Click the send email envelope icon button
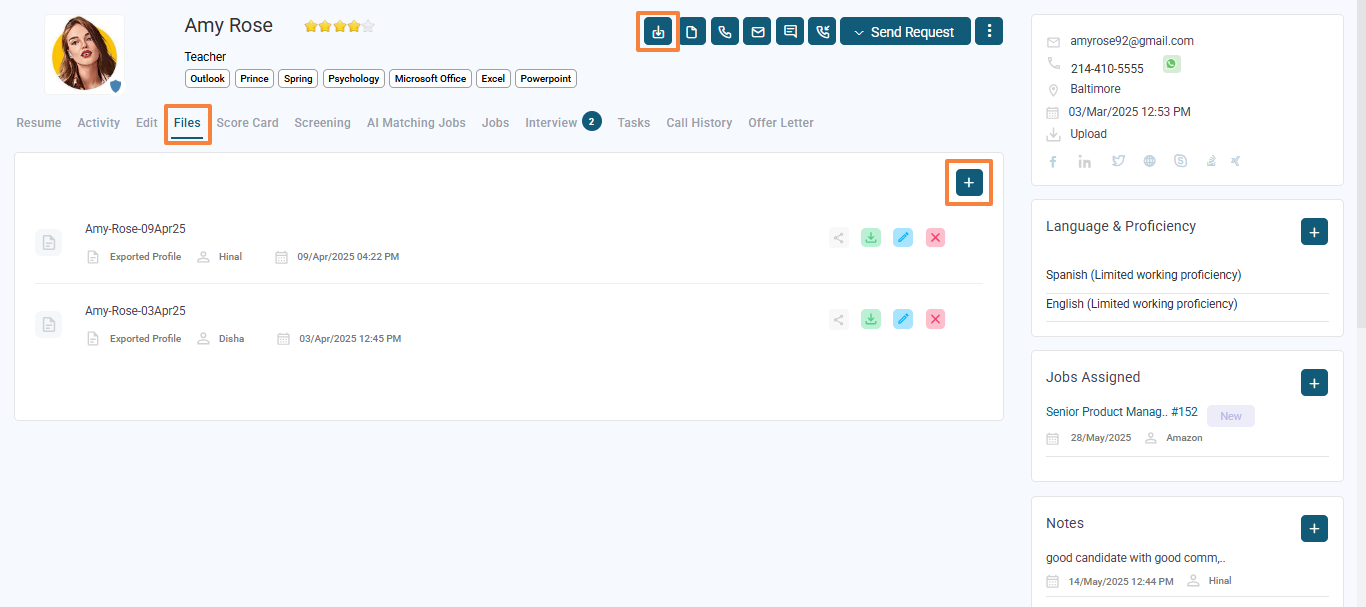1366x607 pixels. [758, 32]
